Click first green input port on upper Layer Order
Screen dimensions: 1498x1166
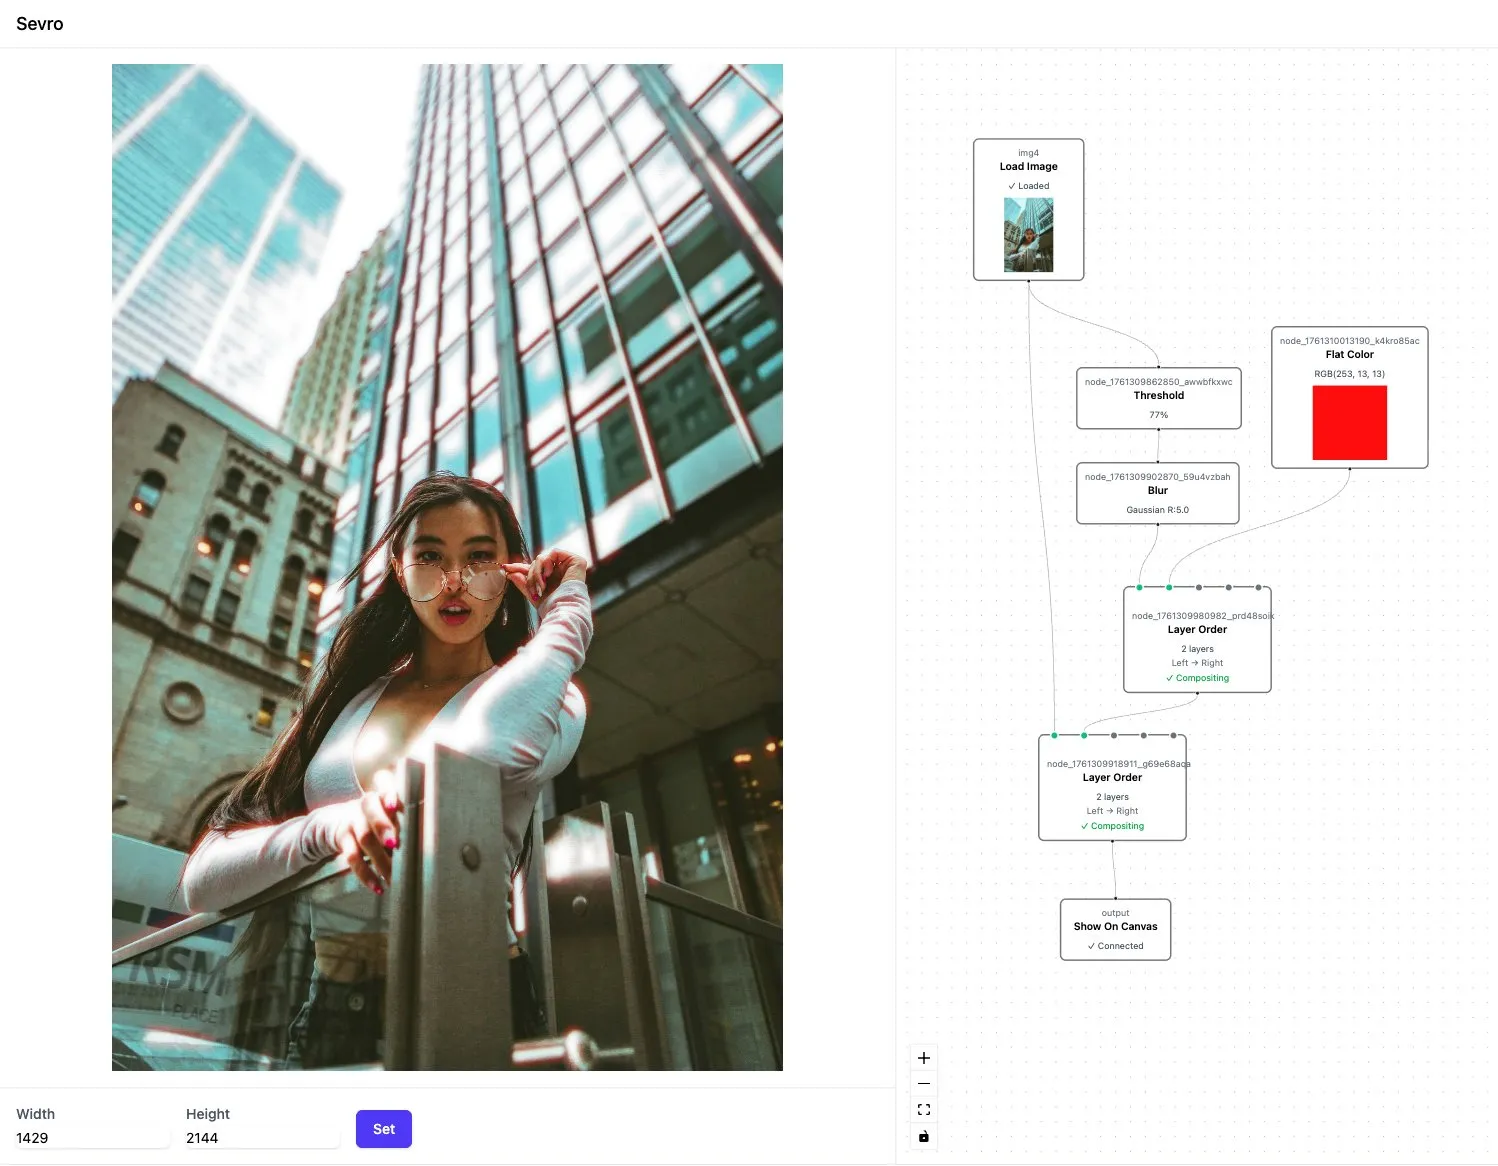(x=1139, y=587)
